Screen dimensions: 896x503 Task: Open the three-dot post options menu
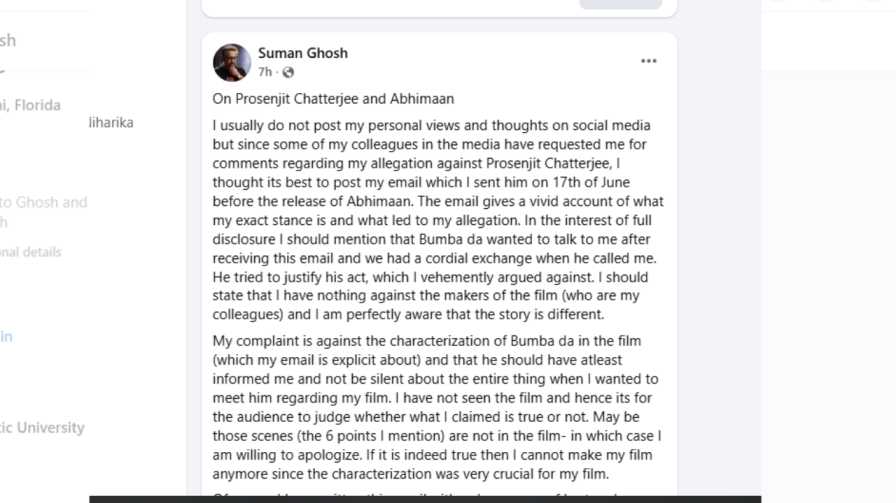(649, 61)
